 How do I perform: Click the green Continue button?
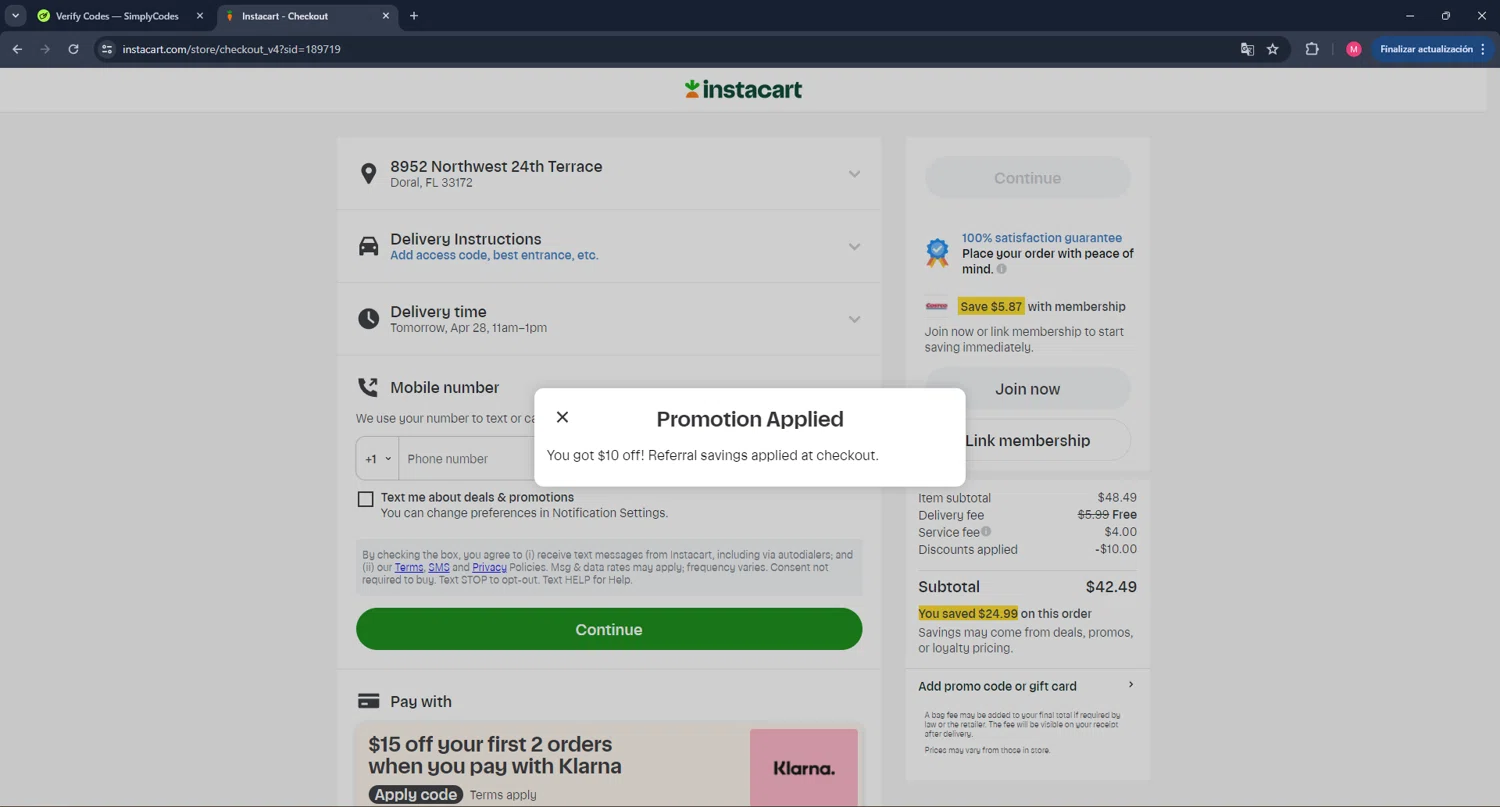[x=609, y=629]
